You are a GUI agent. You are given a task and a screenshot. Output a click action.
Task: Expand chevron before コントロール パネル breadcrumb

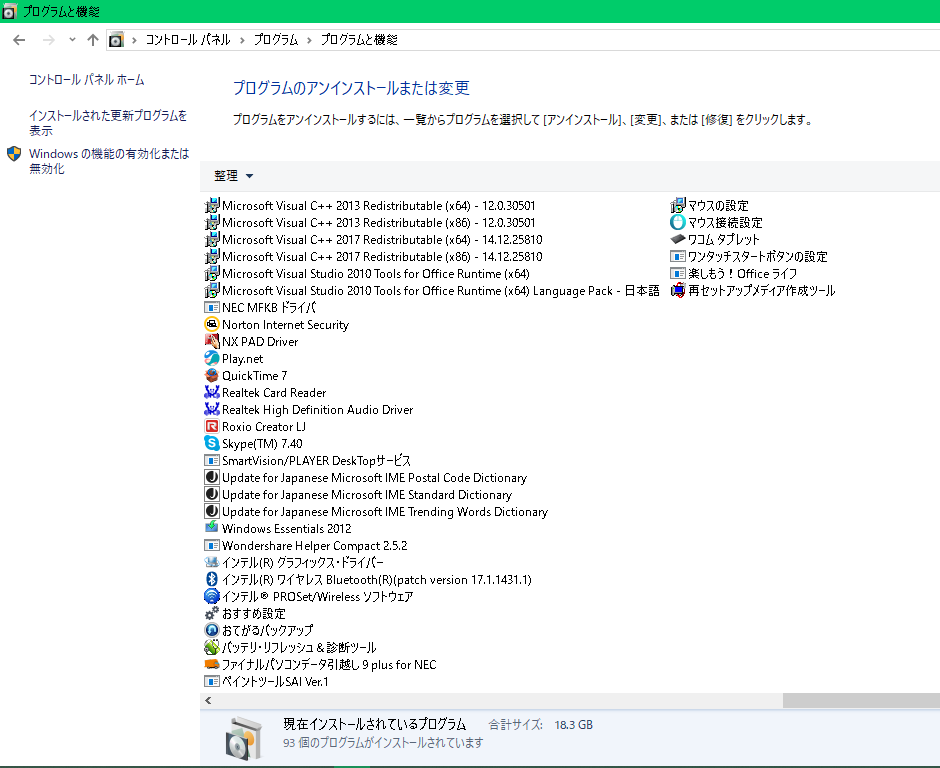click(x=134, y=40)
